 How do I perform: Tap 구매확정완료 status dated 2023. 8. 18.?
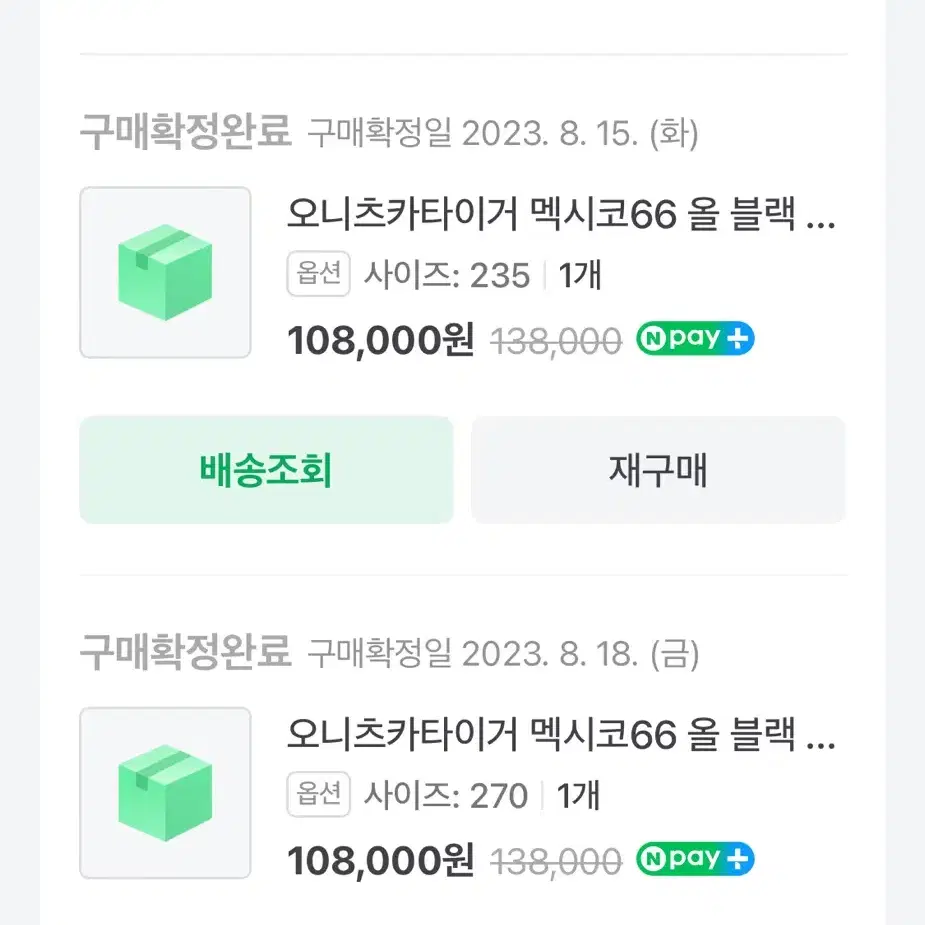[185, 652]
